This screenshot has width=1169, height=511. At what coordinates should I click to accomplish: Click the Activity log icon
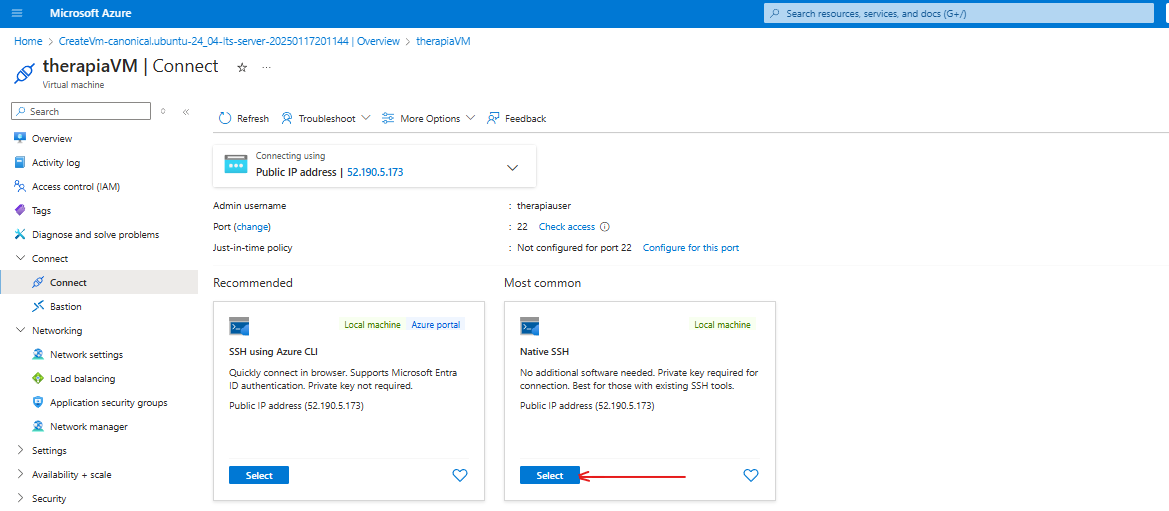(20, 163)
